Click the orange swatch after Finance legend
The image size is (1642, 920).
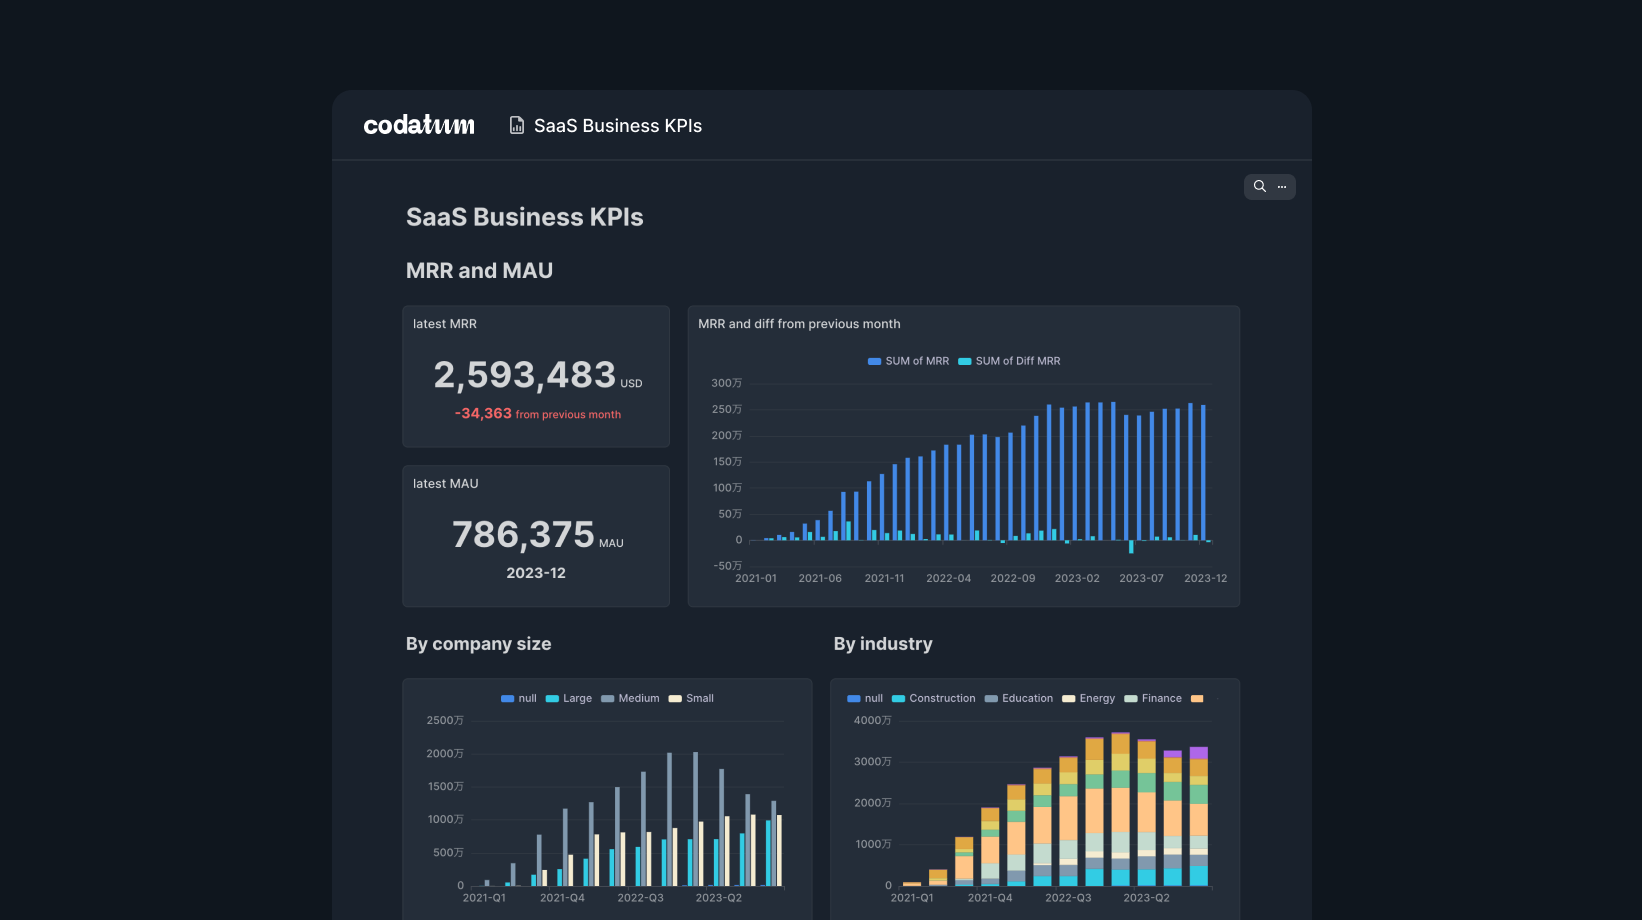pos(1197,698)
